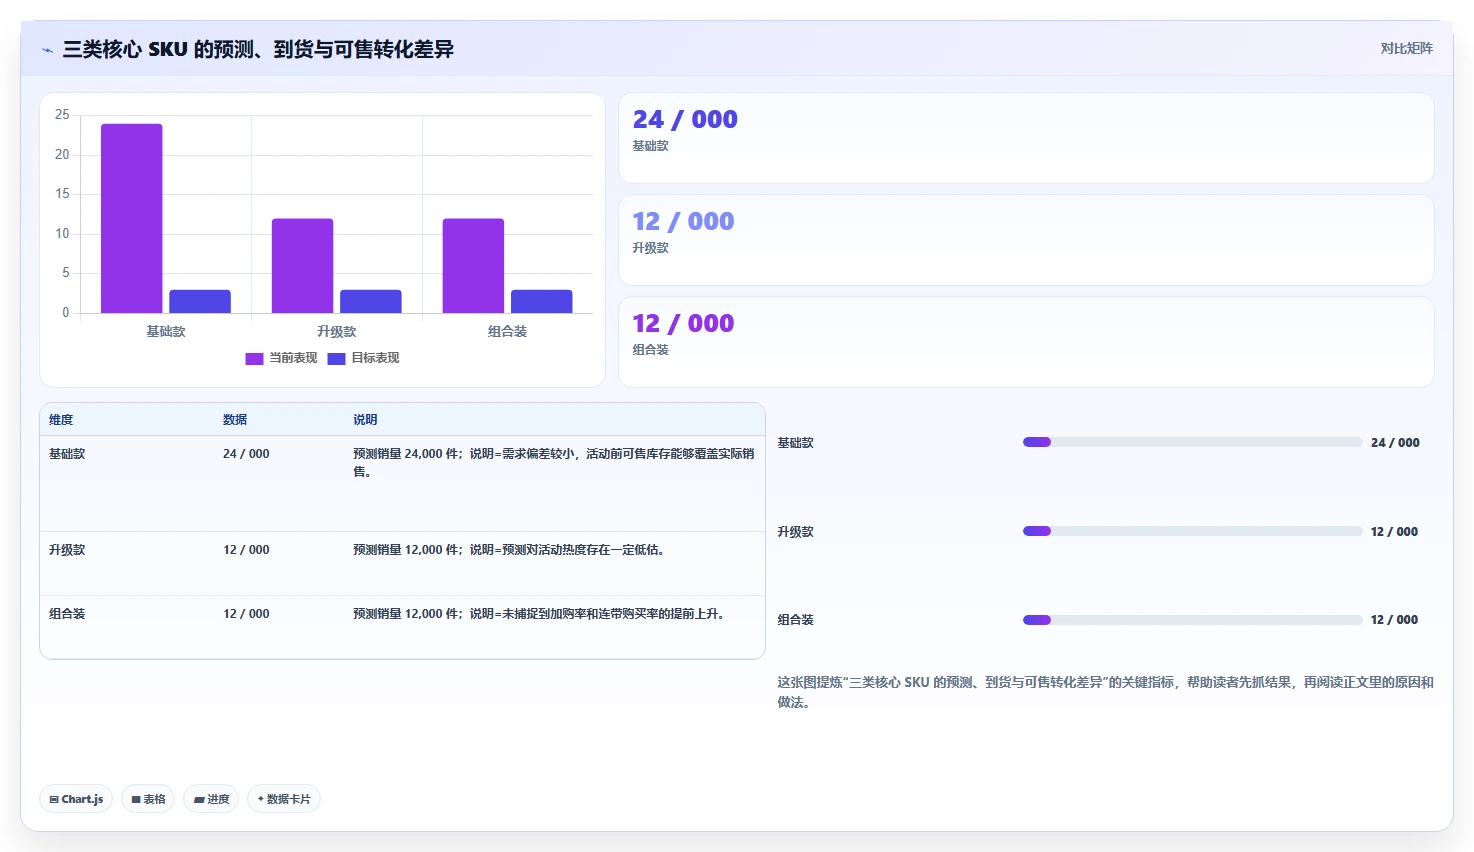Toggle the 当前表现 legend swatch
1474x852 pixels.
pos(254,358)
